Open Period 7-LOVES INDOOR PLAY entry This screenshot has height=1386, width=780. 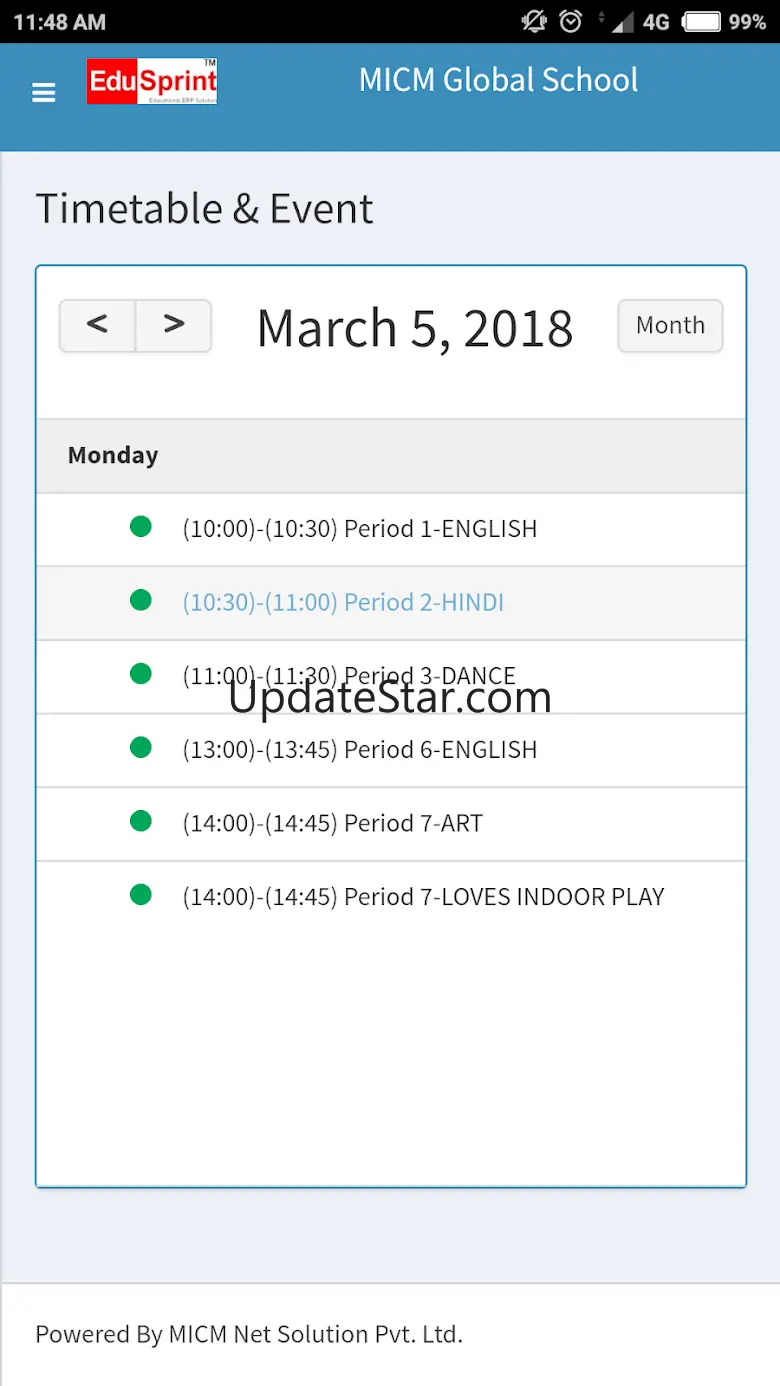click(x=423, y=897)
